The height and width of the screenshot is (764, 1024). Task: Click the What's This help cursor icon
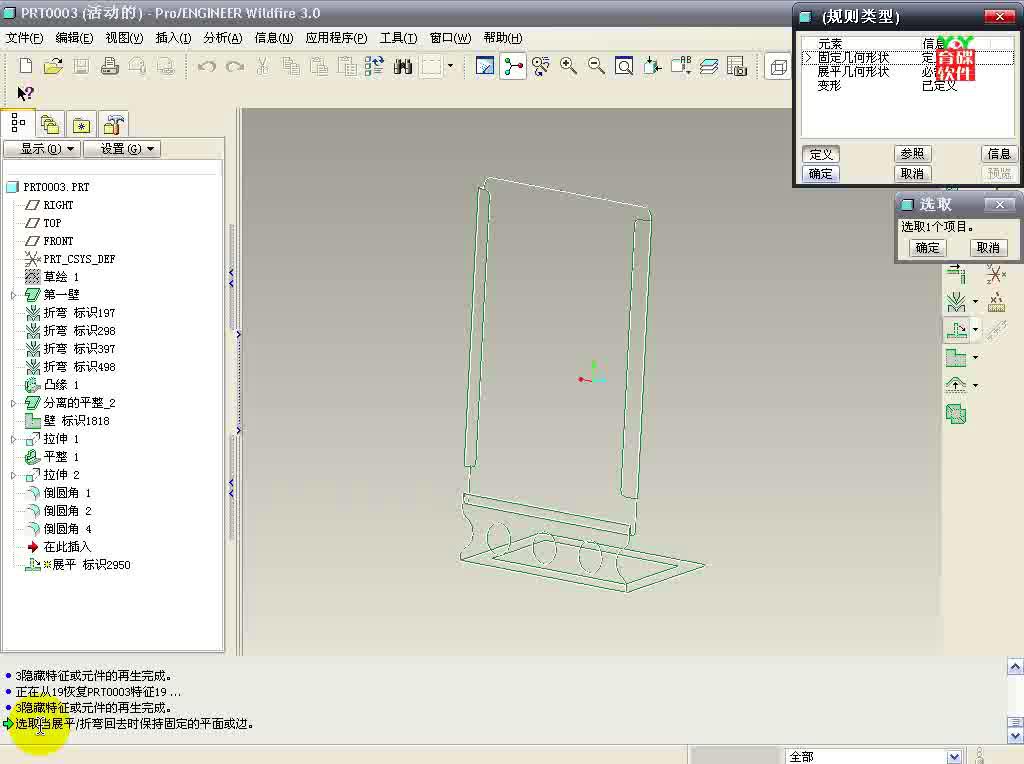(x=25, y=93)
